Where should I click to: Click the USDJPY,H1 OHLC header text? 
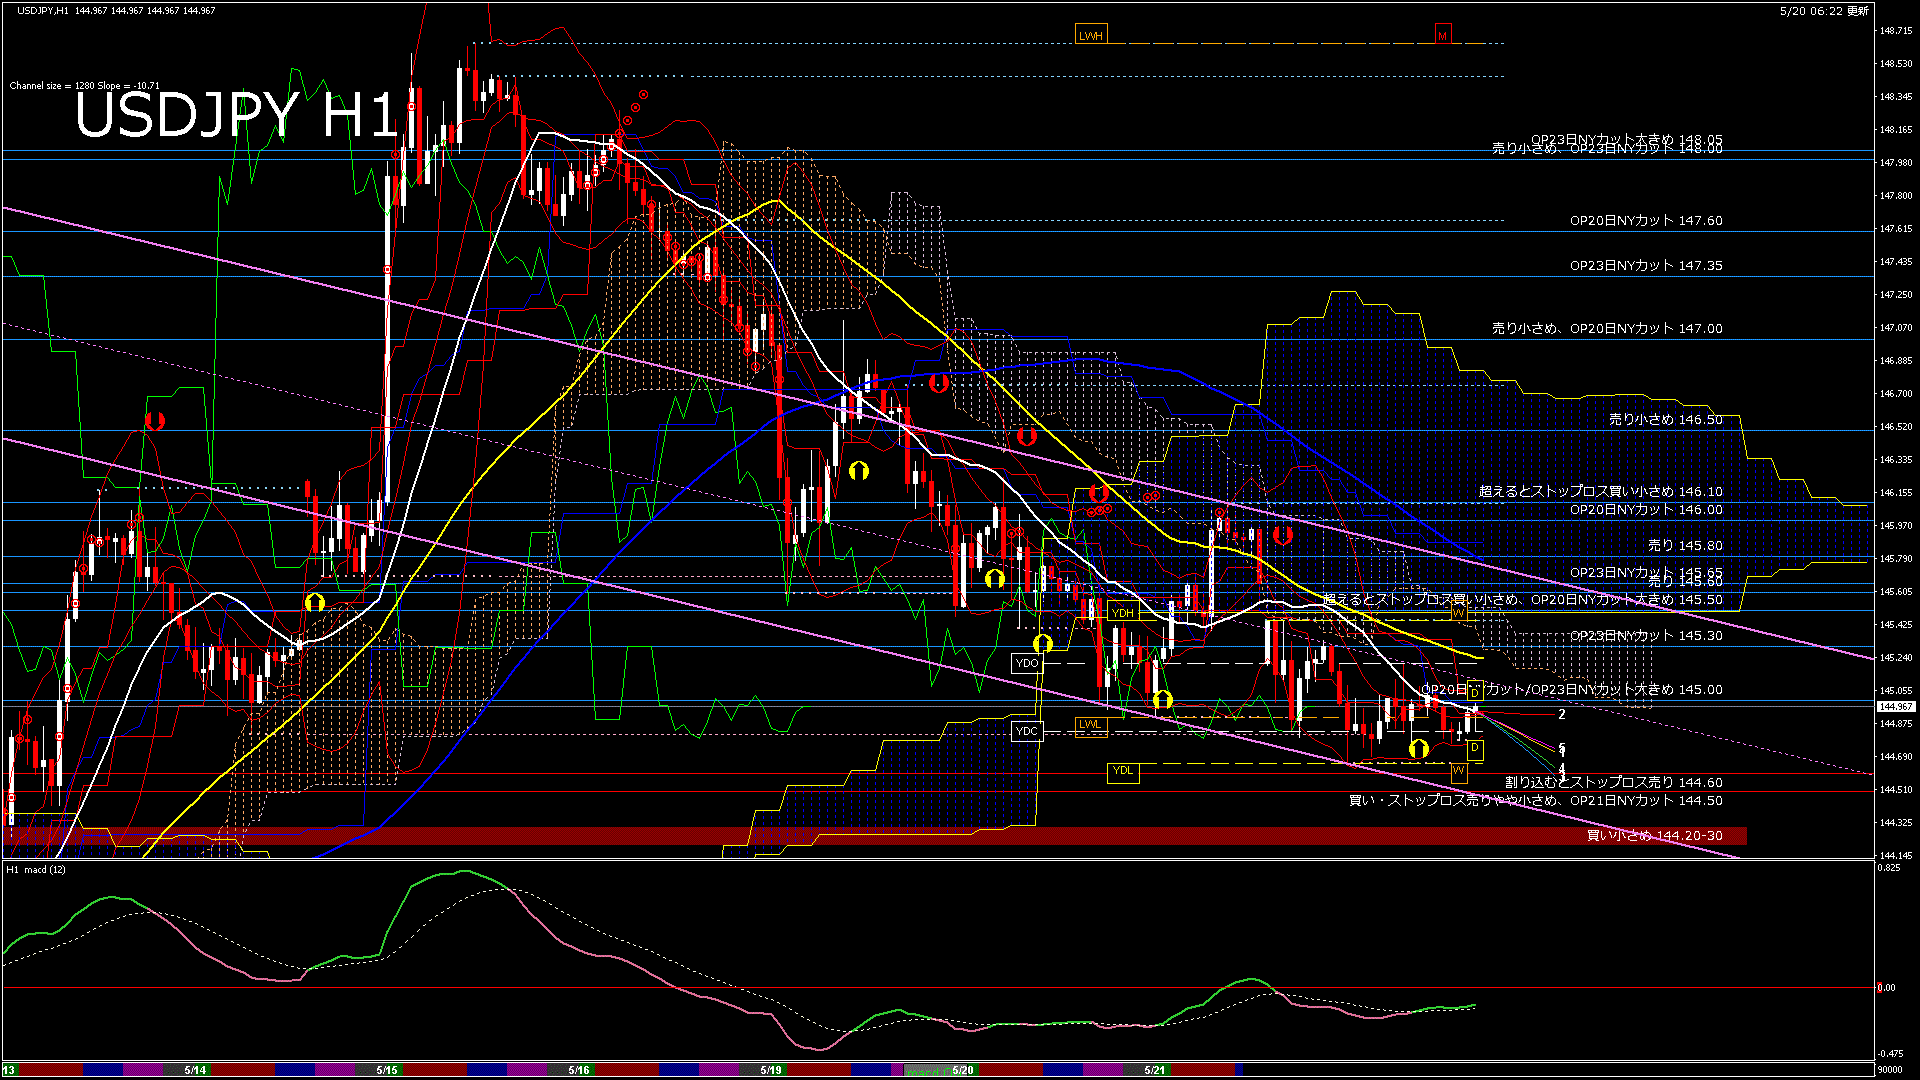116,10
